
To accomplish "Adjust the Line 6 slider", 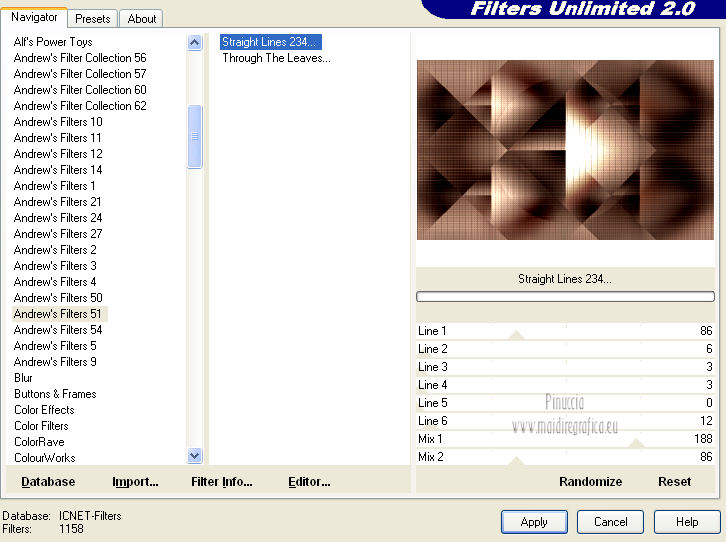I will 565,421.
